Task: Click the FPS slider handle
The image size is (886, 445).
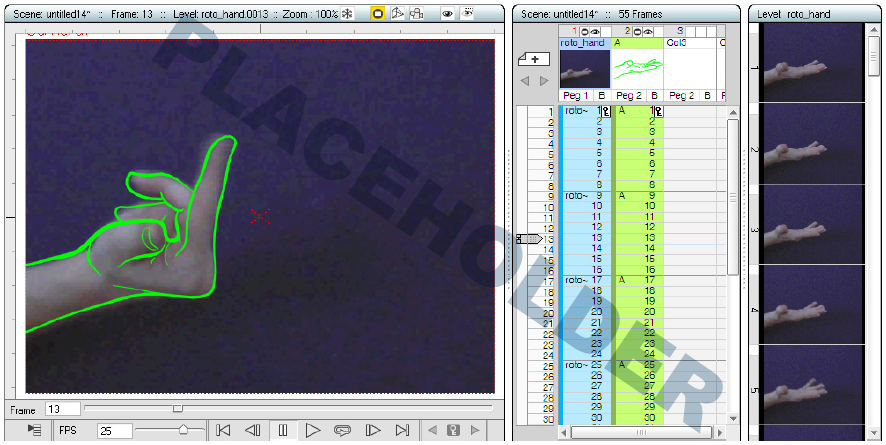Action: [x=183, y=430]
